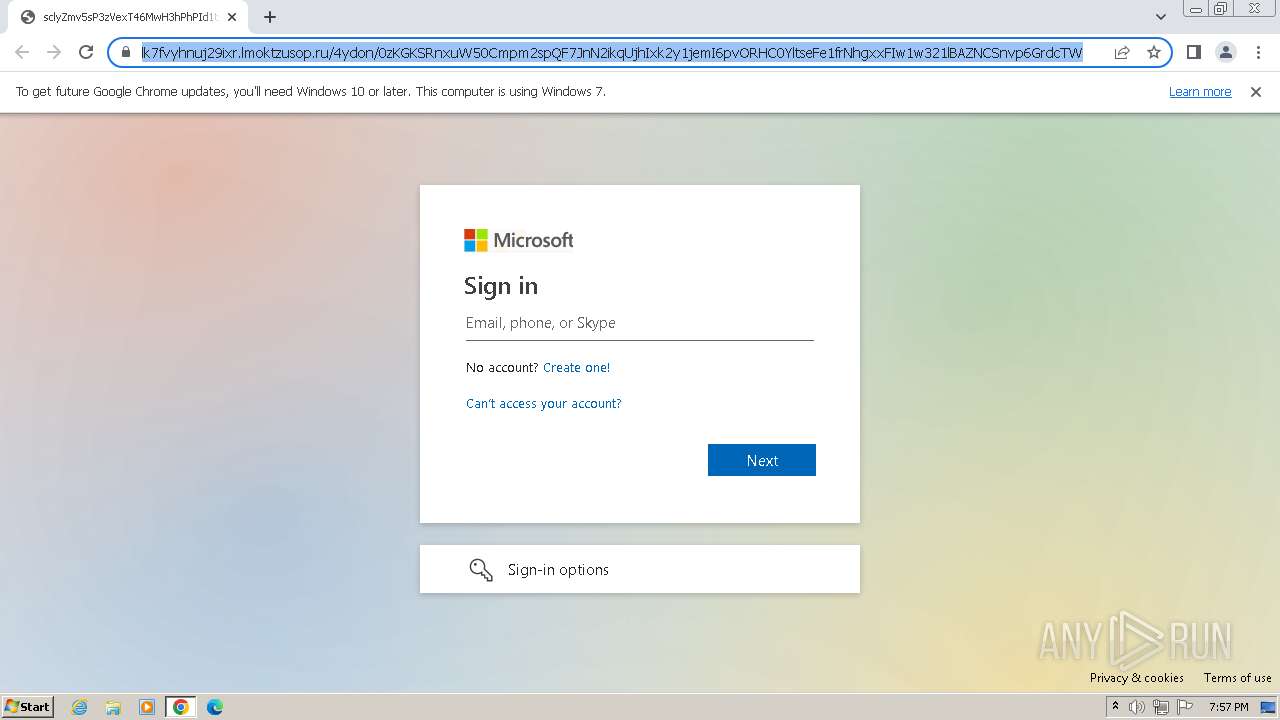Minimize the Chrome window
Image resolution: width=1280 pixels, height=720 pixels.
click(x=1196, y=9)
